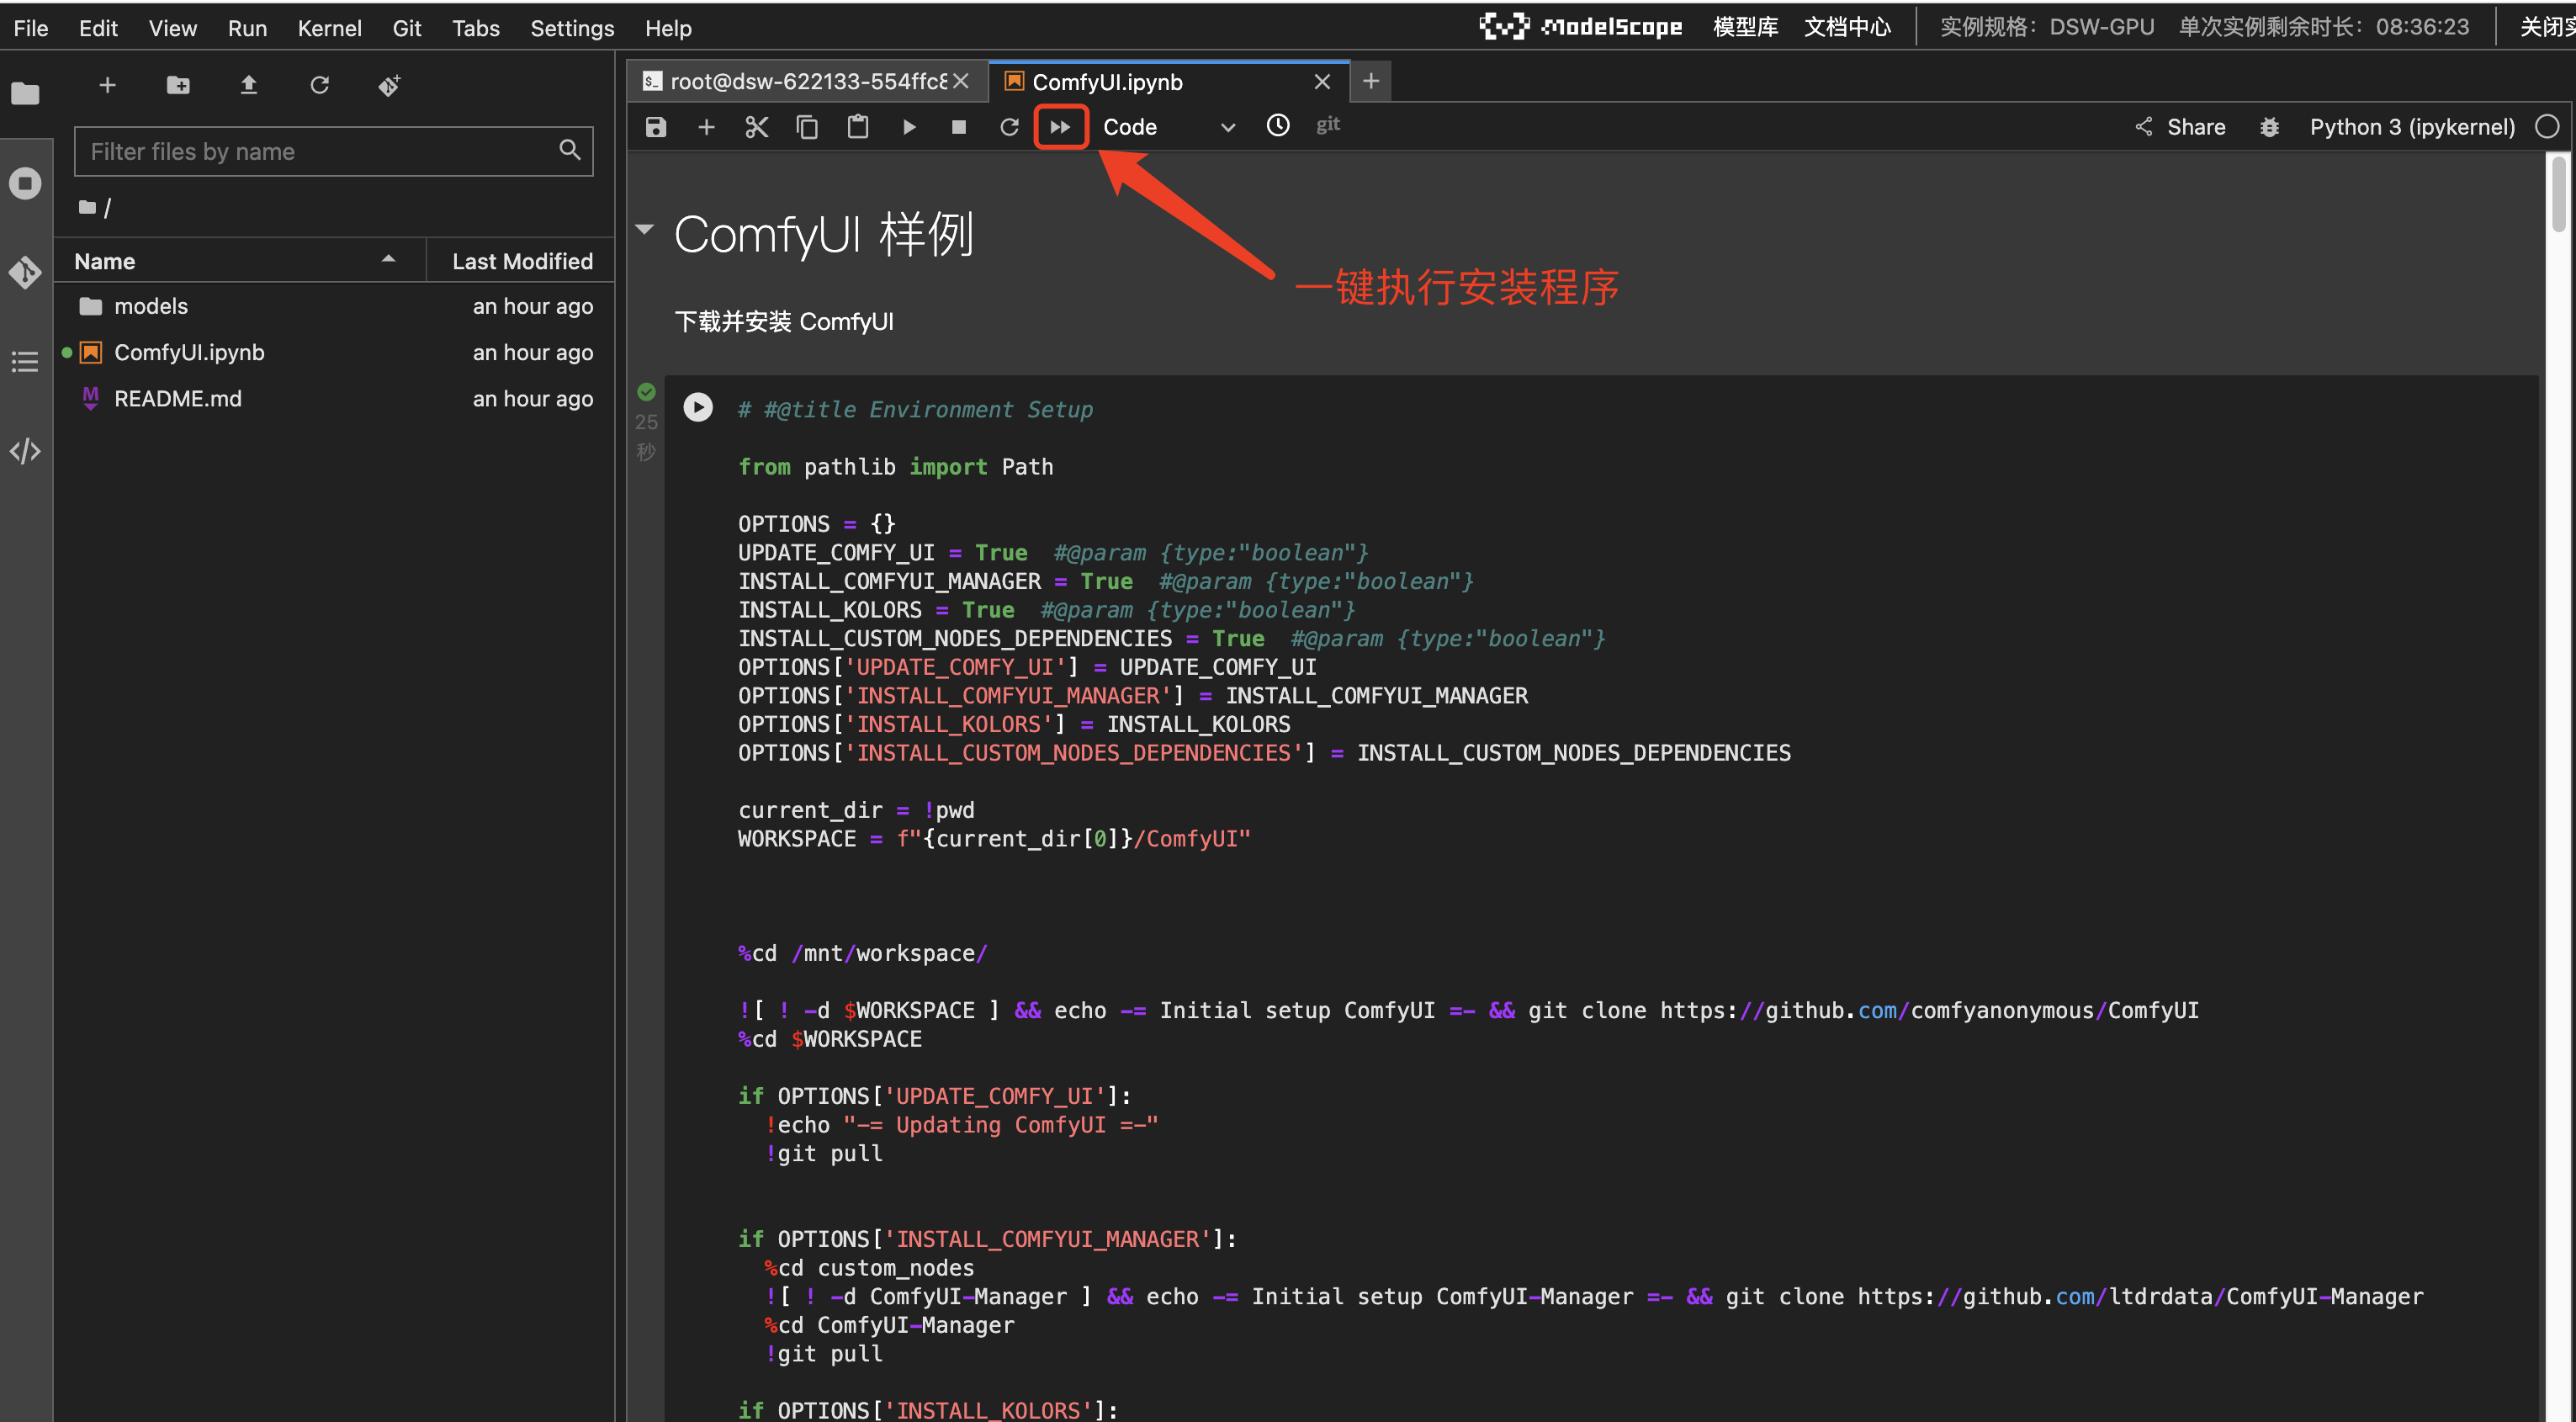Restart the kernel icon
Screen dimensions: 2576x1422
coord(1009,127)
